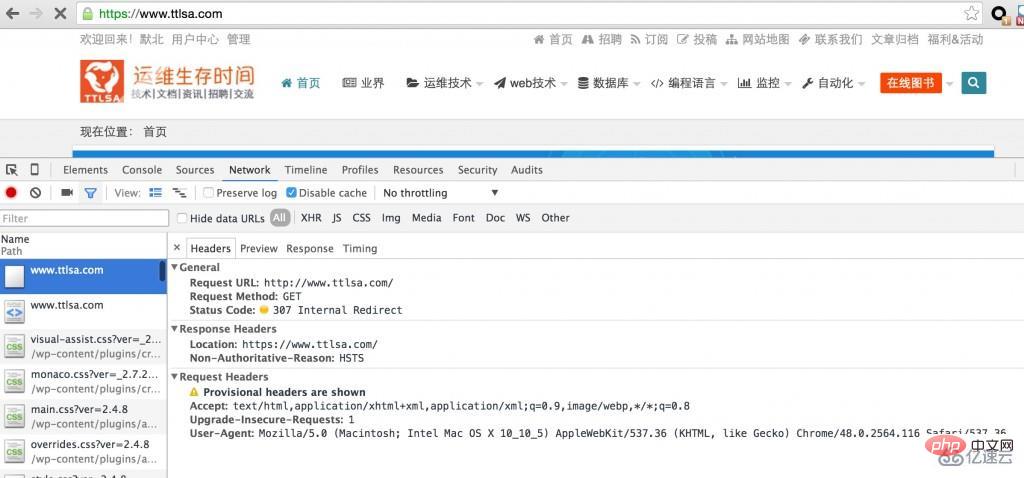The image size is (1024, 478).
Task: Filter requests by Font
Action: 464,218
